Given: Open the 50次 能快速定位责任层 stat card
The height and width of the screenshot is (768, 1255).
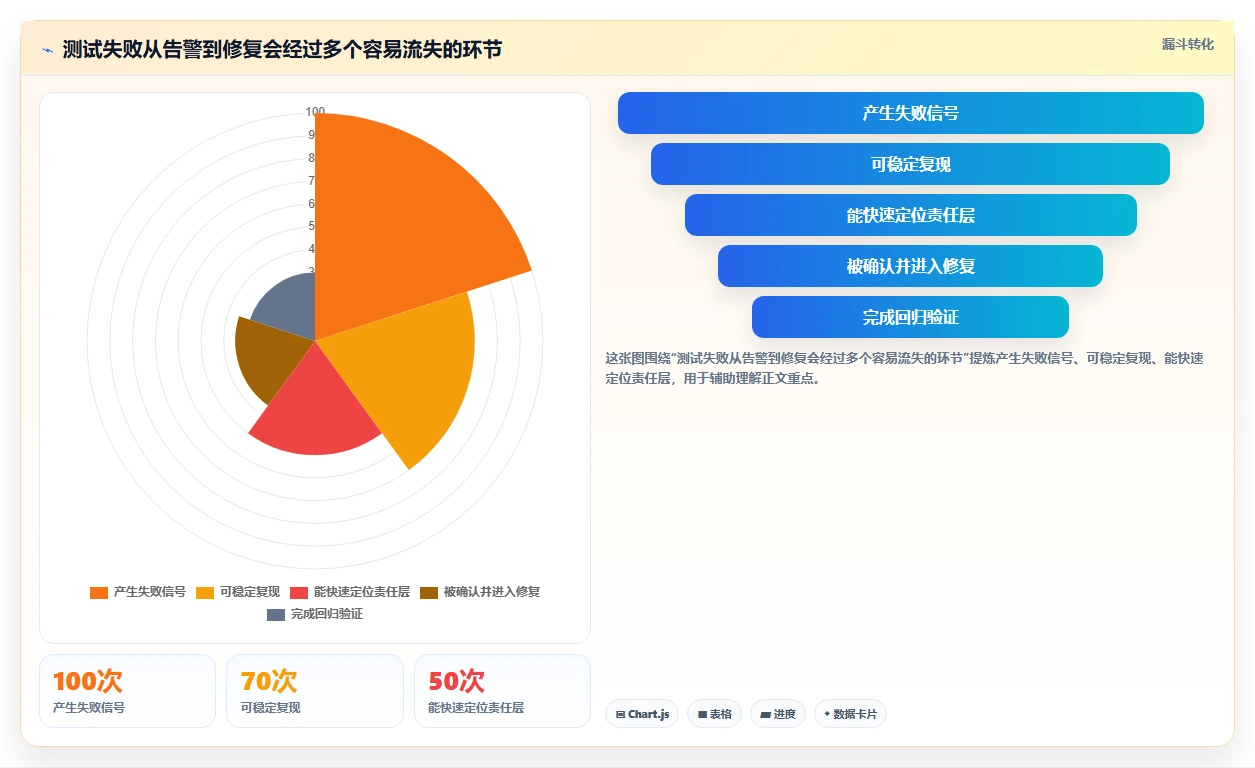Looking at the screenshot, I should 502,691.
